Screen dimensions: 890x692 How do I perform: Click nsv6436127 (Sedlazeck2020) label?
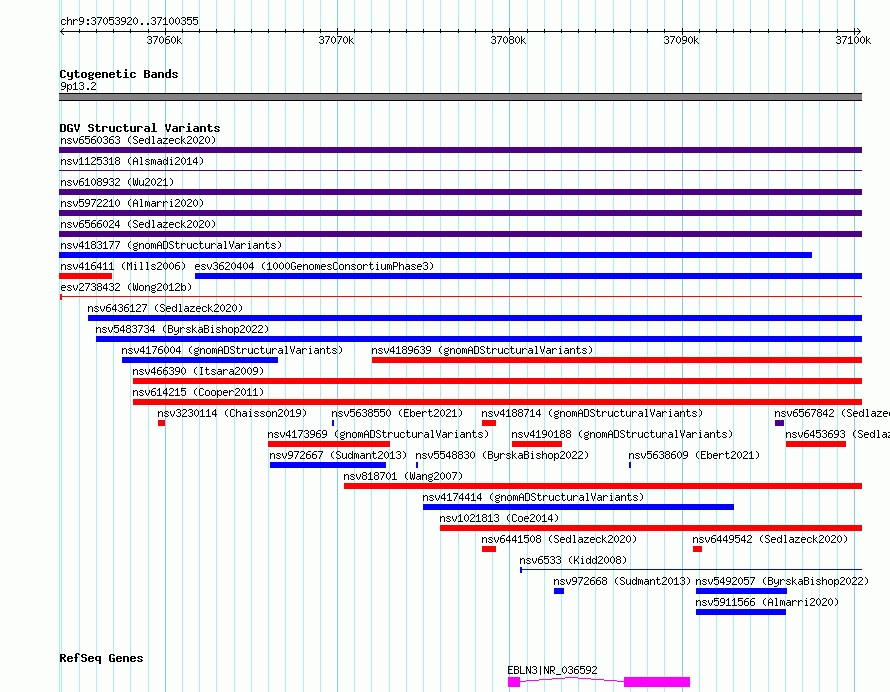coord(165,308)
